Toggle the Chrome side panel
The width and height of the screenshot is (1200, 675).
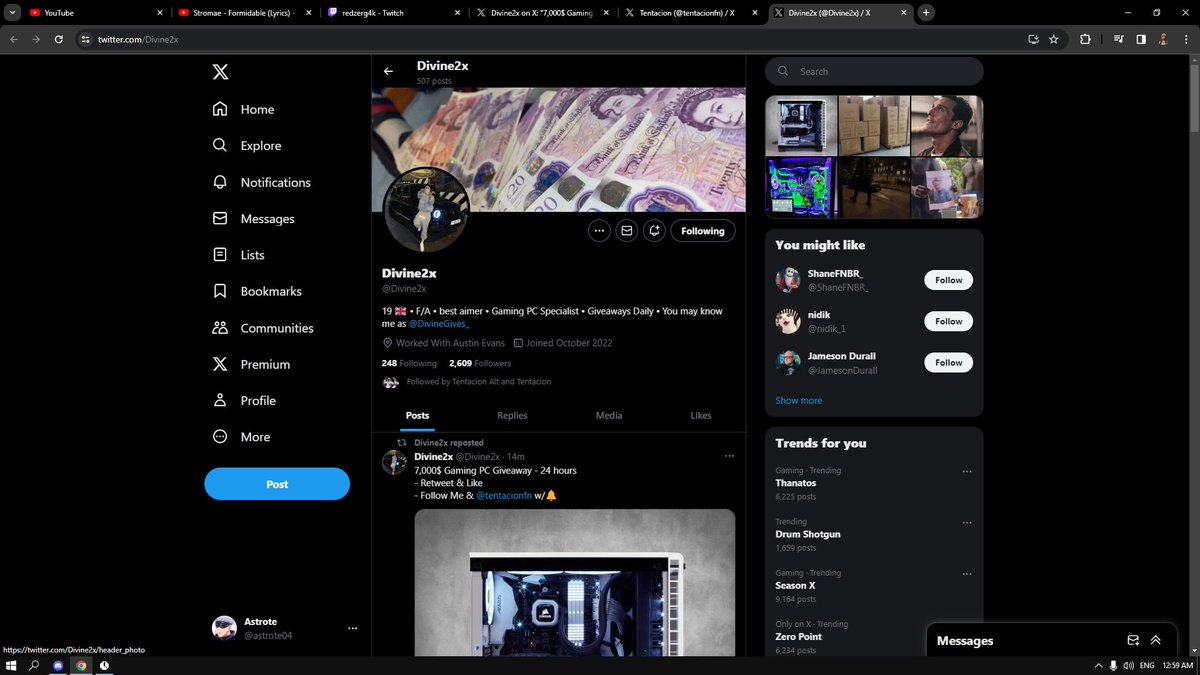pos(1141,39)
